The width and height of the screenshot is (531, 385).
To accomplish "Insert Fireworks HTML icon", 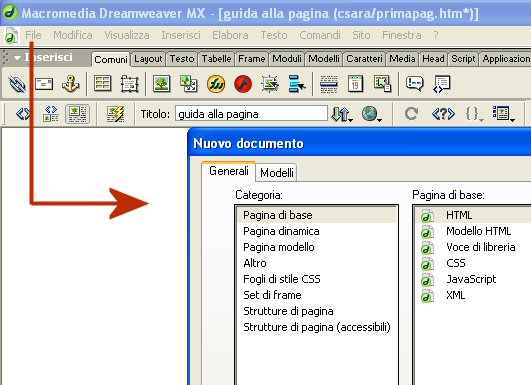I will pyautogui.click(x=216, y=84).
